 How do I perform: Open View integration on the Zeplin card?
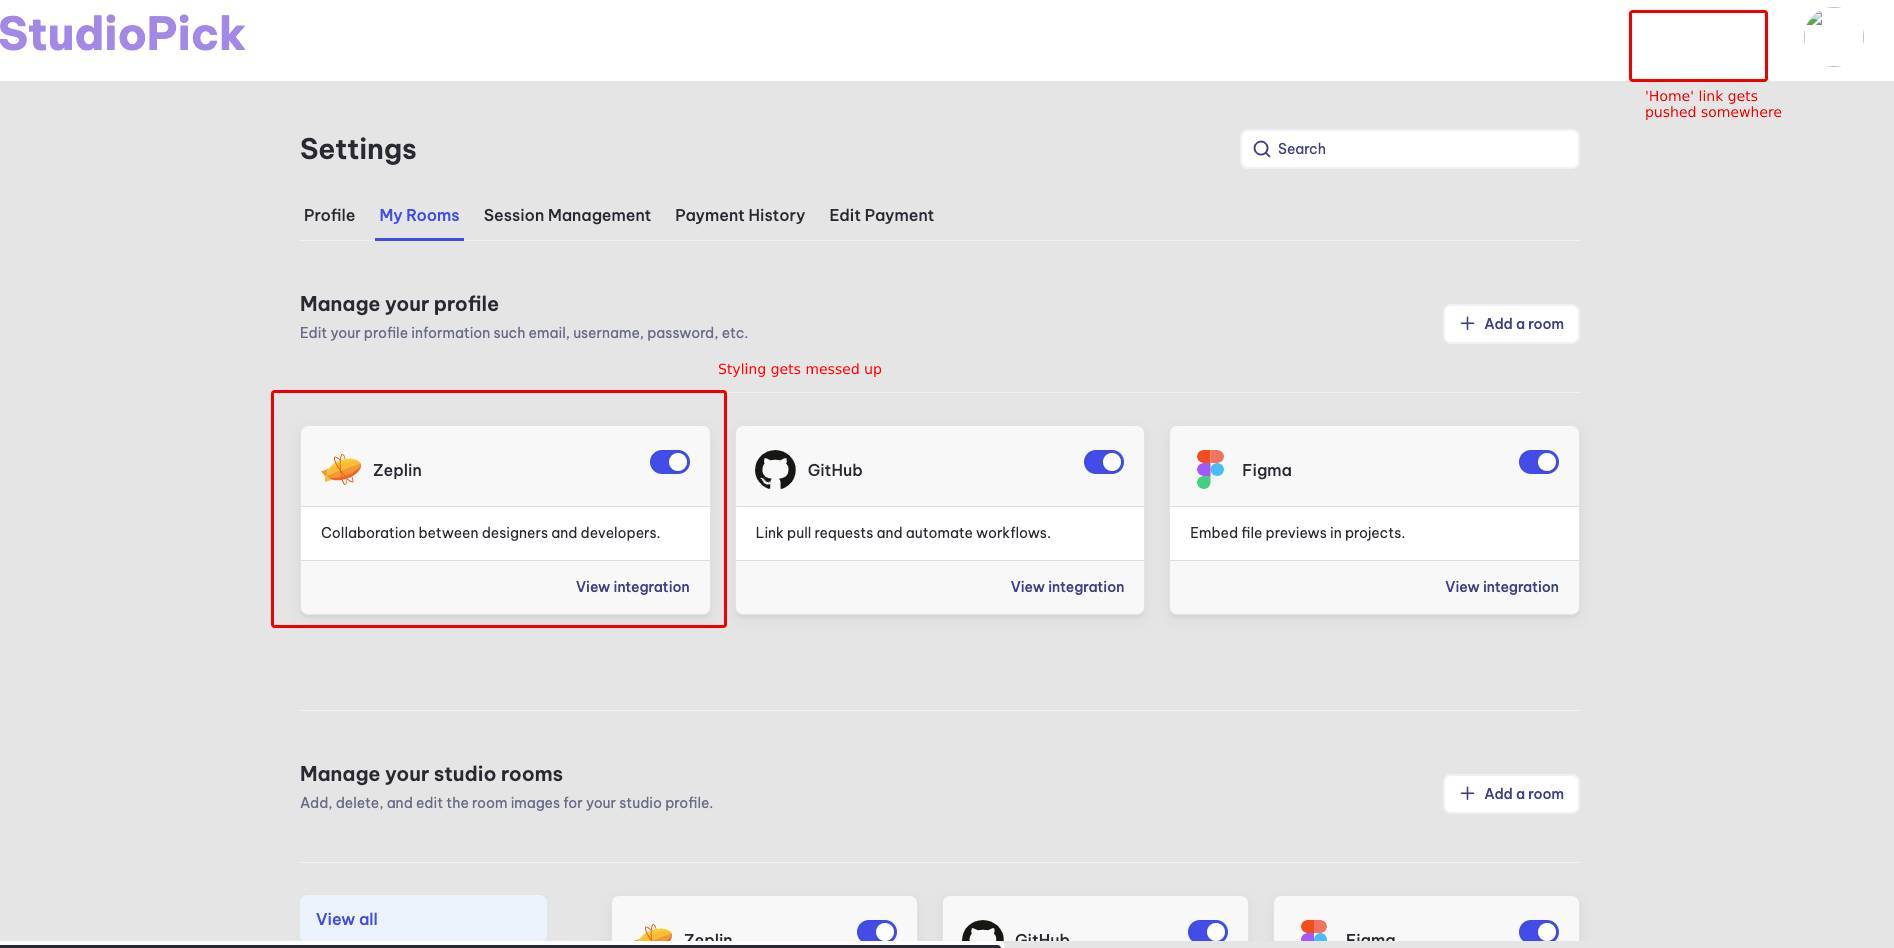tap(632, 587)
